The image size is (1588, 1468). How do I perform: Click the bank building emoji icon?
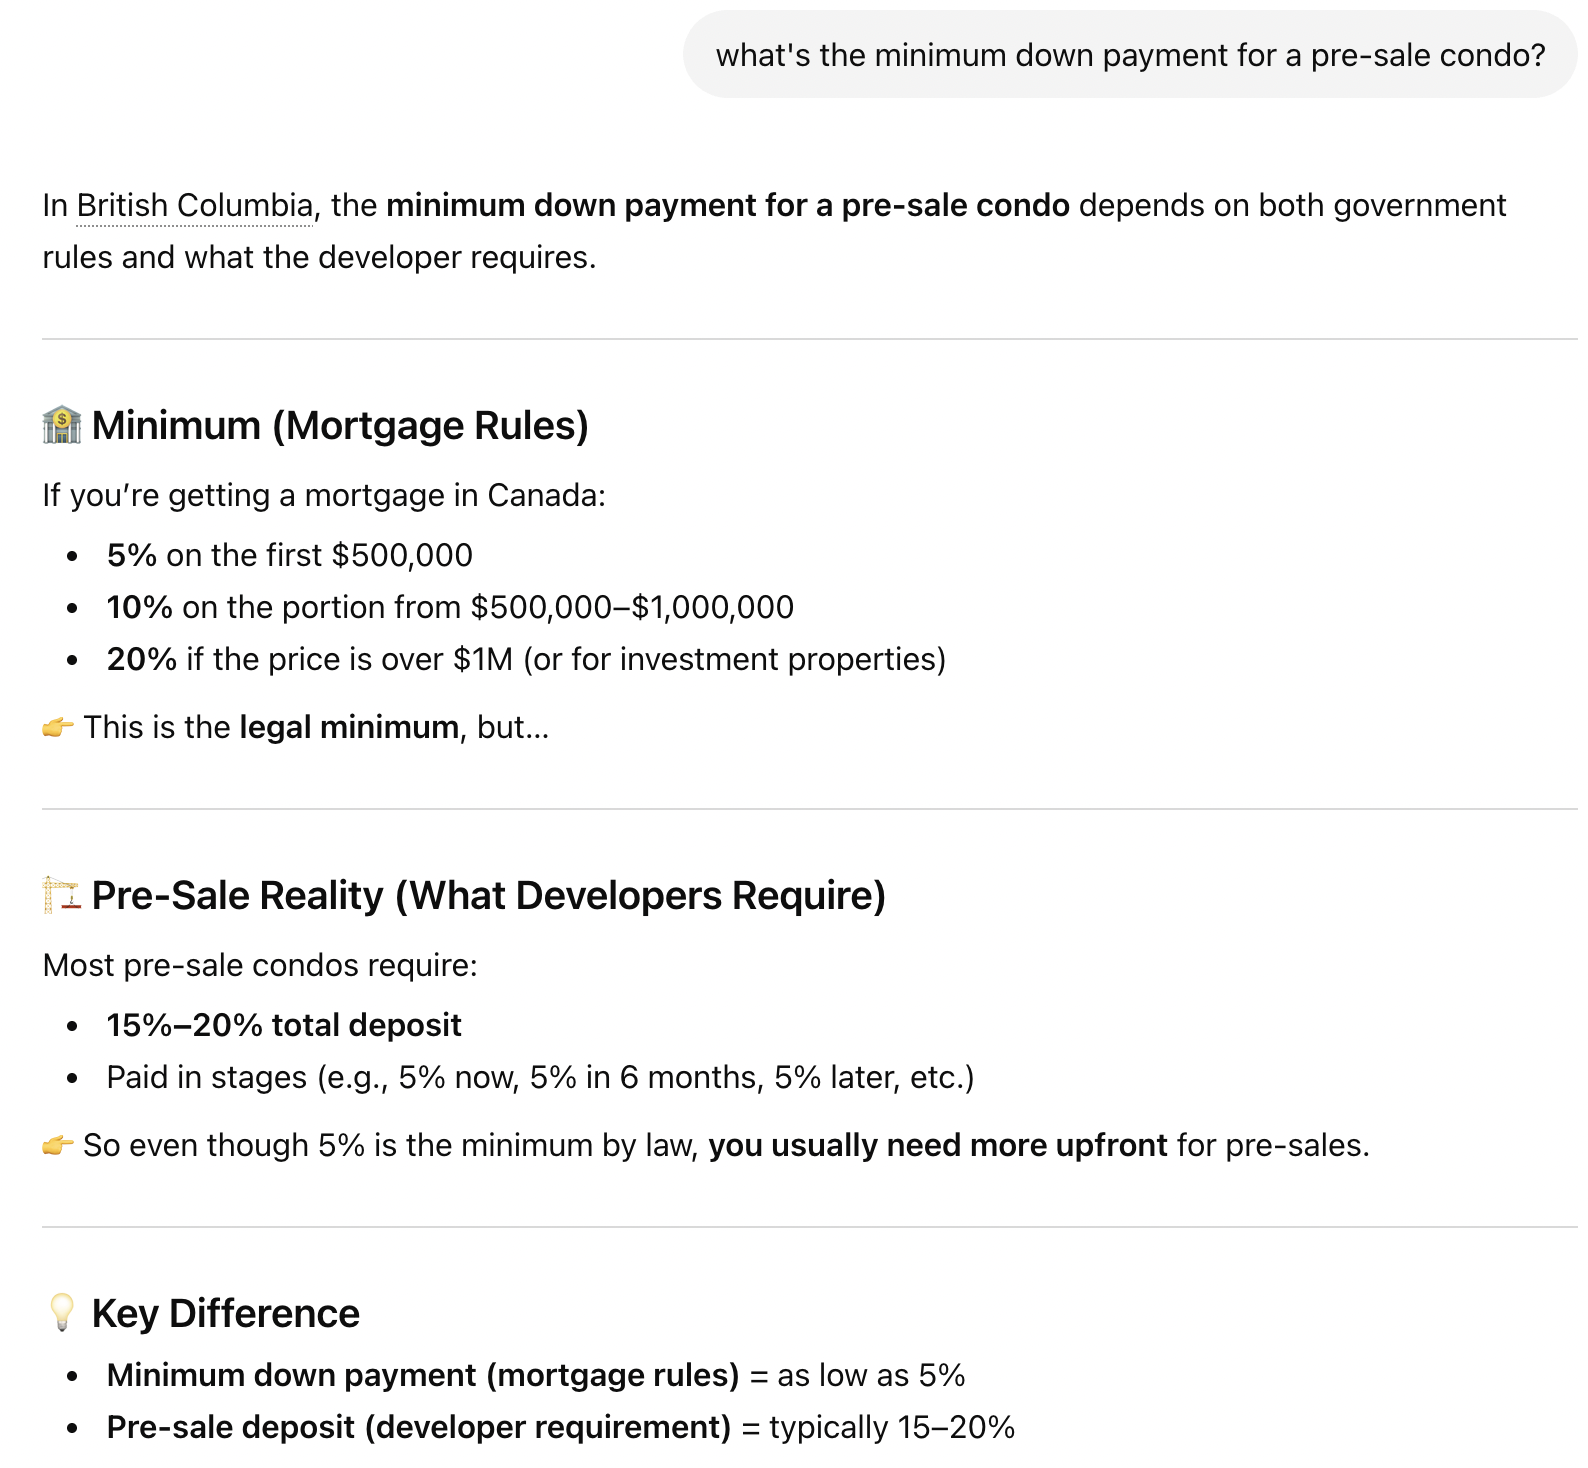(62, 425)
